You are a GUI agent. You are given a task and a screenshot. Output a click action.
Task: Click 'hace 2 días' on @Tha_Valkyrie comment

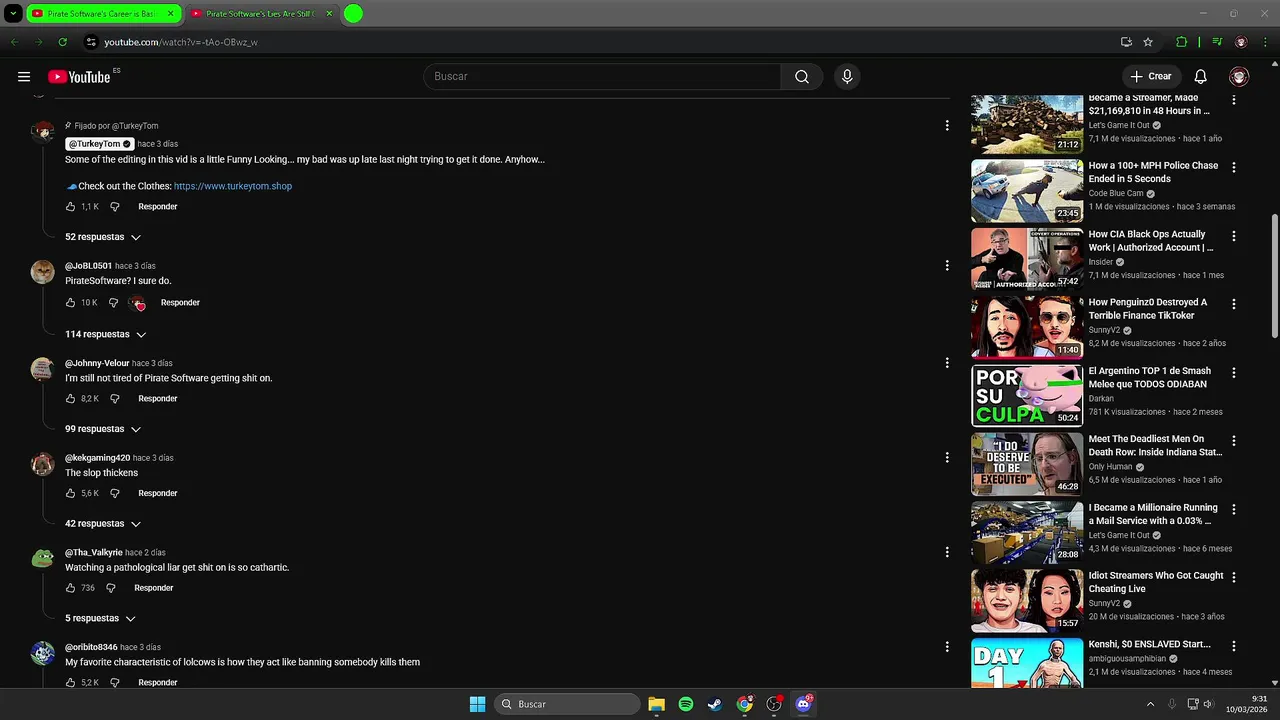146,553
